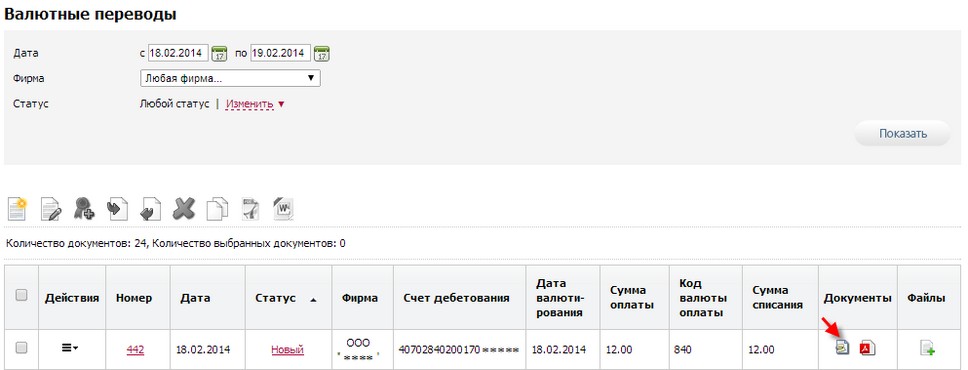Click the toolbar Word export icon
This screenshot has height=370, width=968.
tap(283, 209)
